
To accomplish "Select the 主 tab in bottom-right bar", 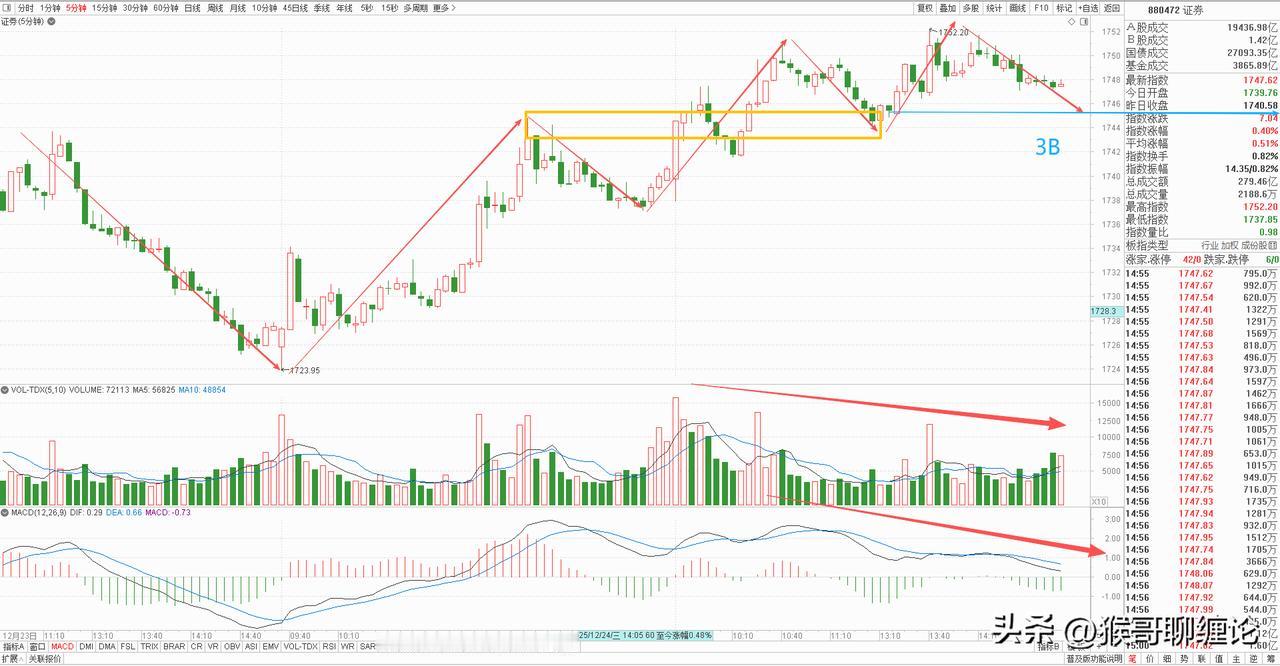I will pyautogui.click(x=1237, y=659).
